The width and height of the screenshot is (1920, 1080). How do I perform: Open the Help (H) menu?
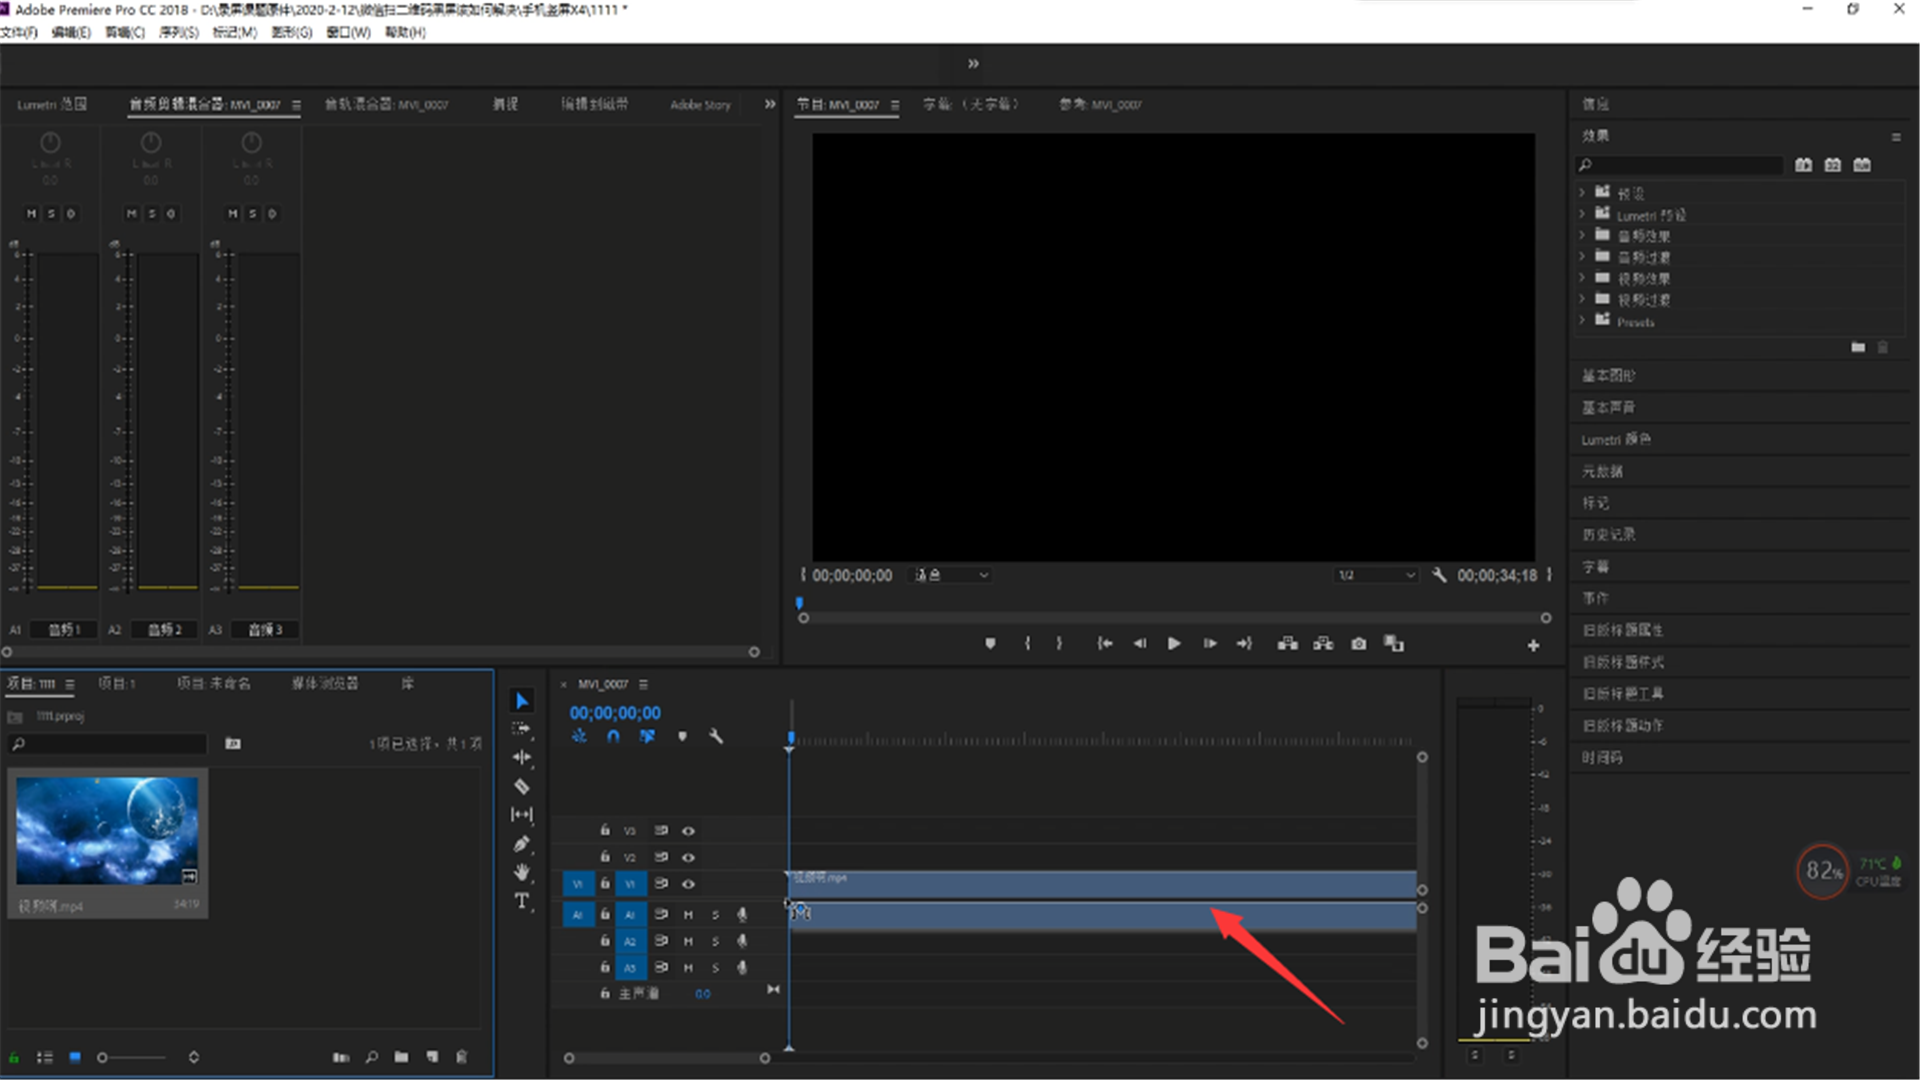coord(405,32)
